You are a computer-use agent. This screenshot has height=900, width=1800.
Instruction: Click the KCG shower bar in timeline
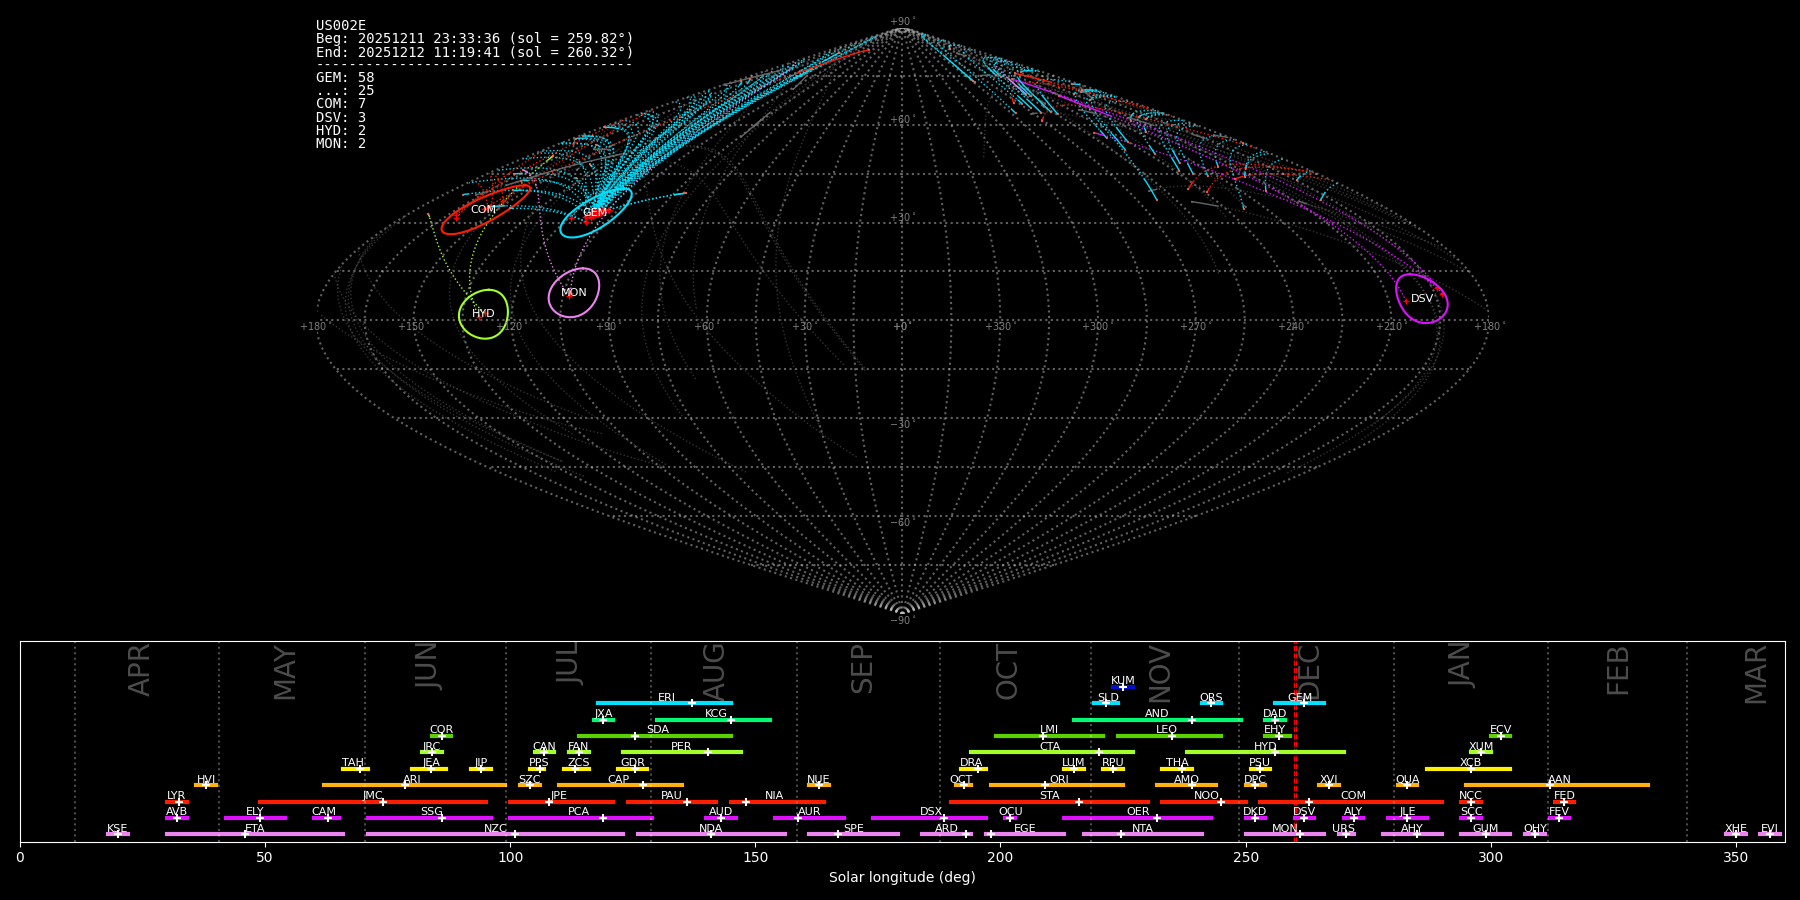coord(713,720)
